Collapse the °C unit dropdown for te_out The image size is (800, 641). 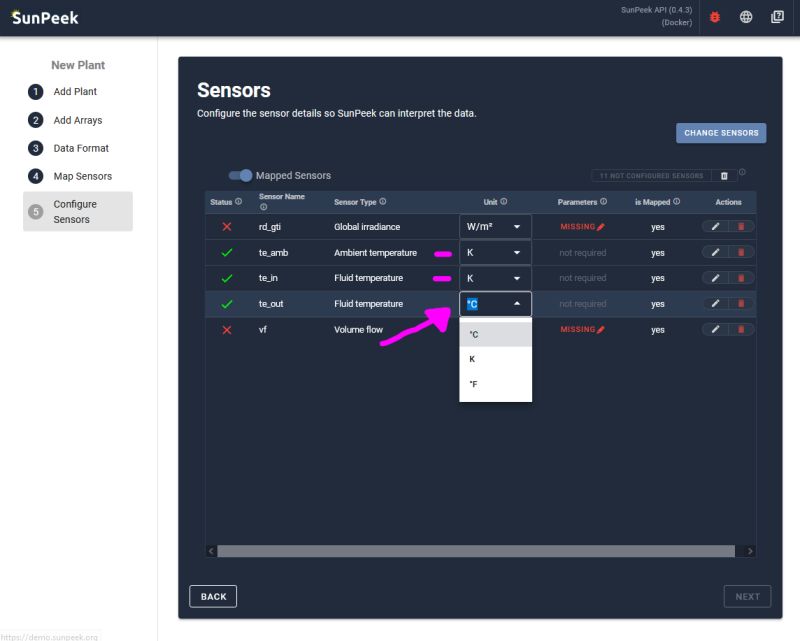(x=495, y=304)
